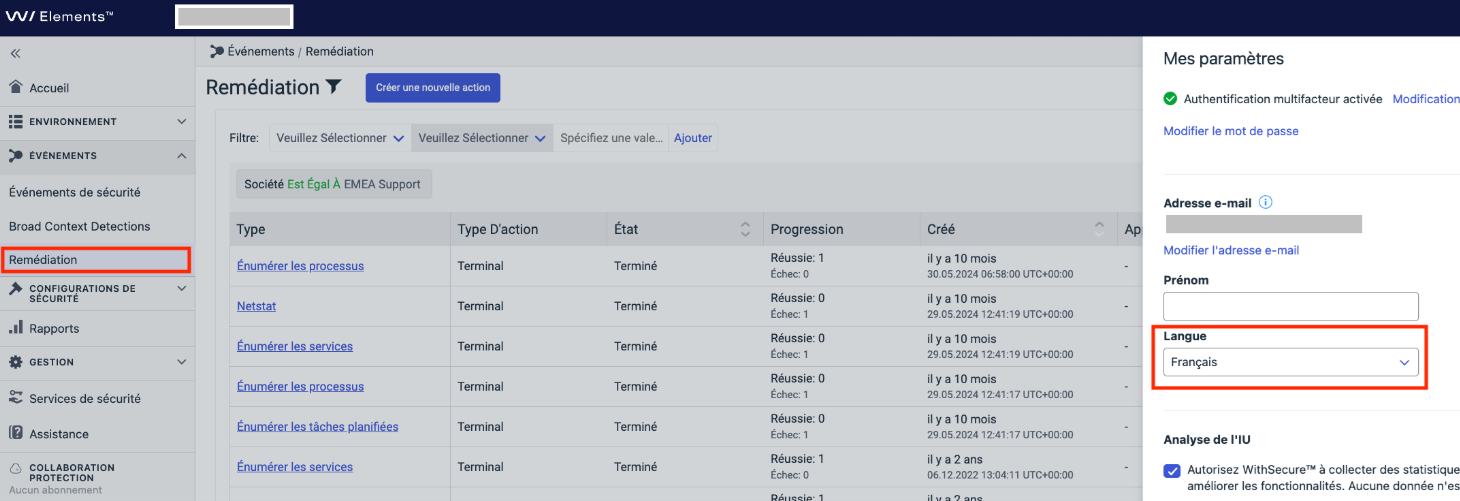The width and height of the screenshot is (1460, 501).
Task: Open the filter funnel icon beside Remédiation
Action: click(334, 87)
